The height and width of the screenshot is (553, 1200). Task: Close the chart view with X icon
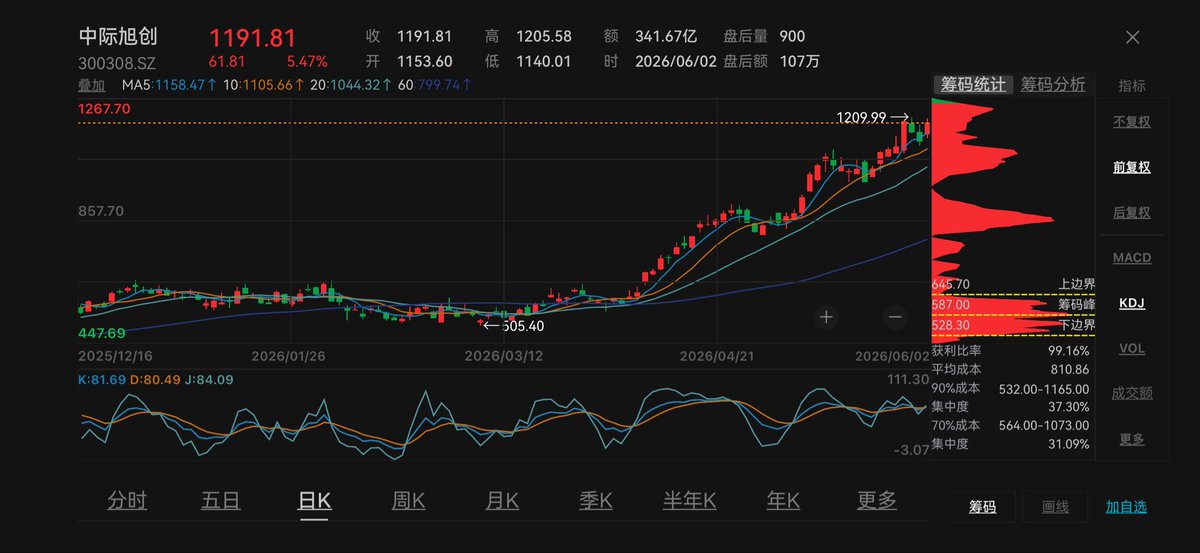point(1132,37)
